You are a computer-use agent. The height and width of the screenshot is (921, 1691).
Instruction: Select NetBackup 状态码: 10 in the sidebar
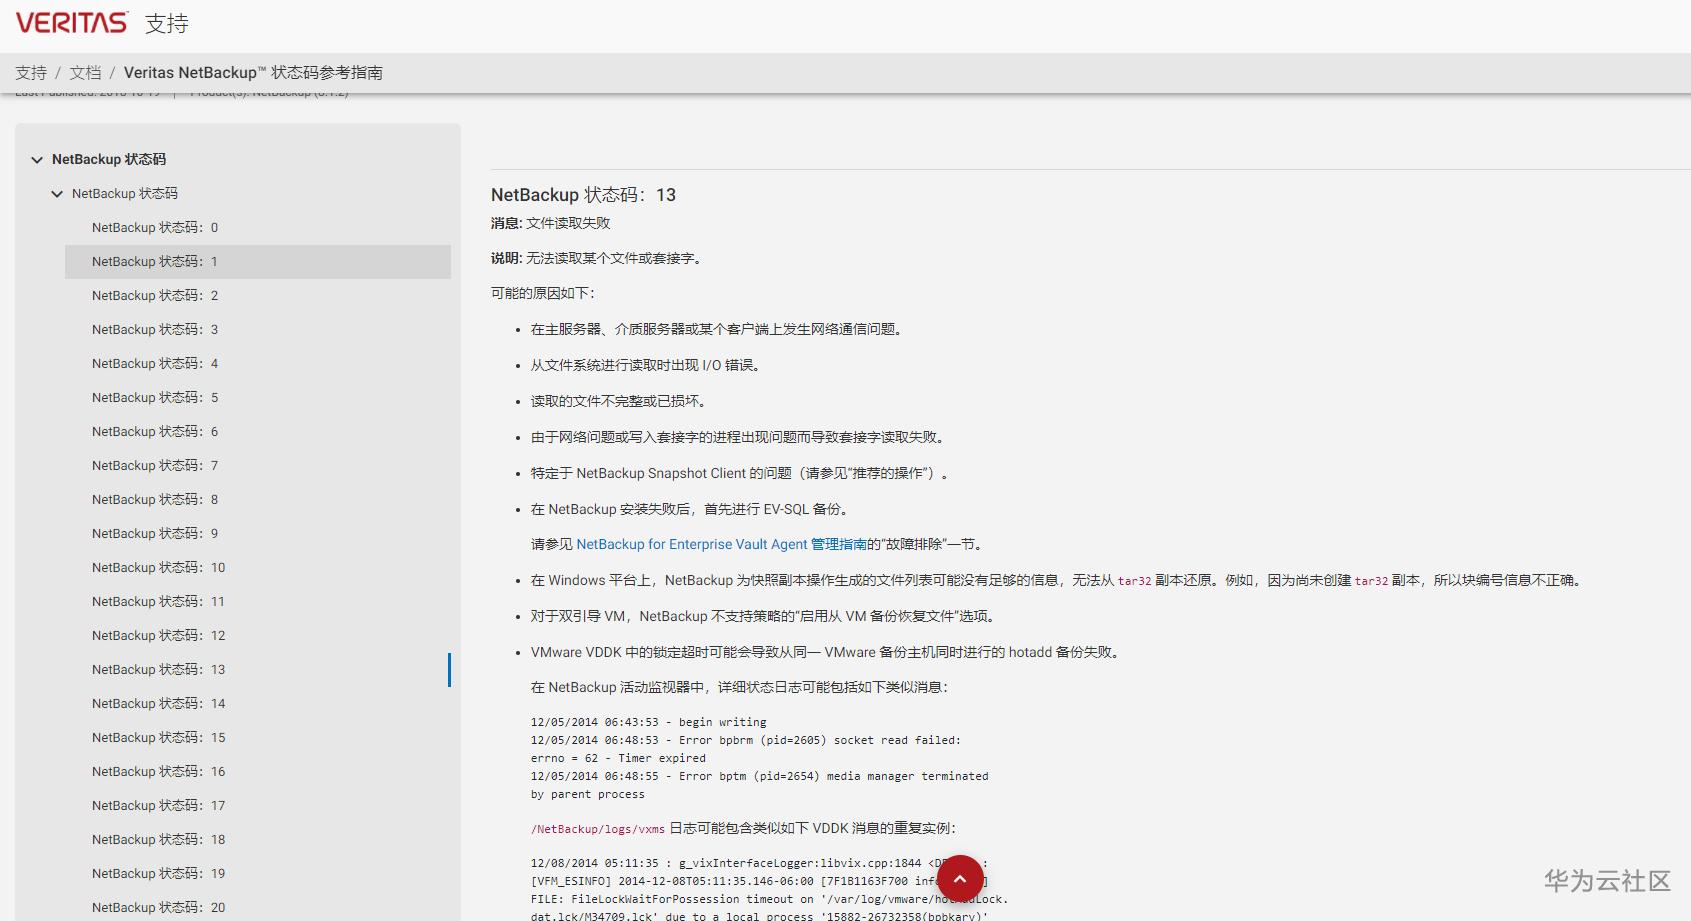[x=156, y=567]
